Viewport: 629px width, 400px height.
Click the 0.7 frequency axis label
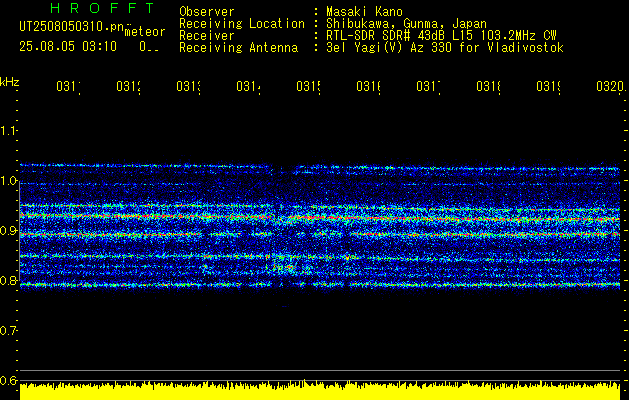click(x=8, y=331)
